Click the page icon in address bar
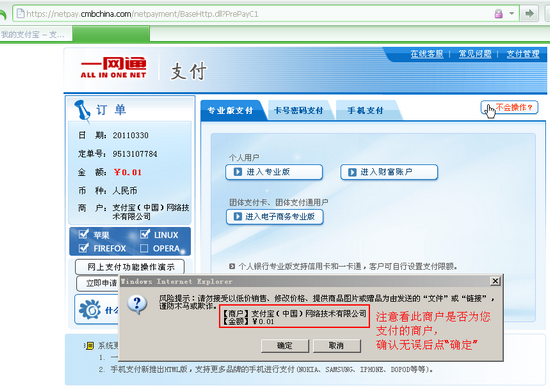 point(21,14)
